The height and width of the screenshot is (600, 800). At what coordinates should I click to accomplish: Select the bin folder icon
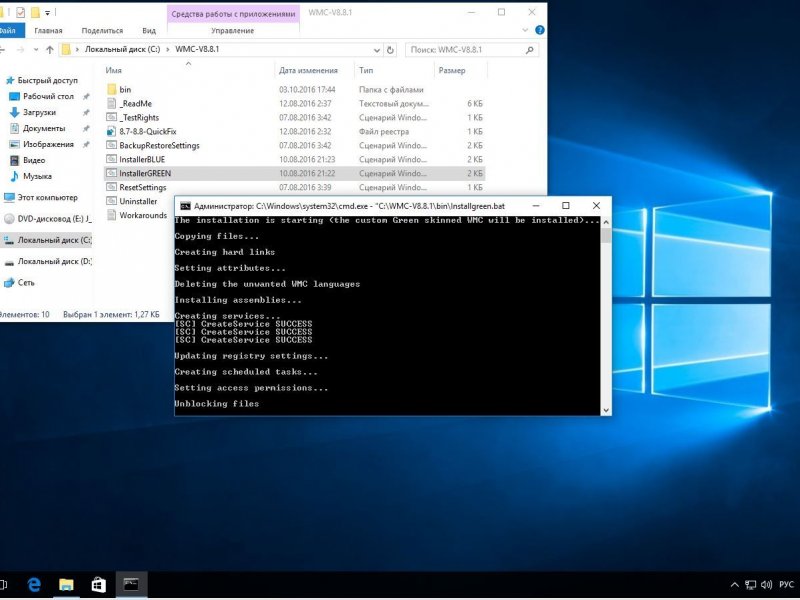click(112, 89)
